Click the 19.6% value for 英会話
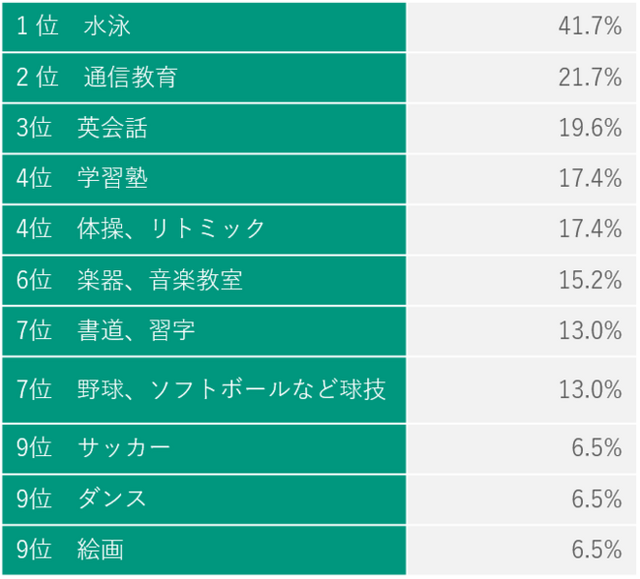 tap(590, 128)
